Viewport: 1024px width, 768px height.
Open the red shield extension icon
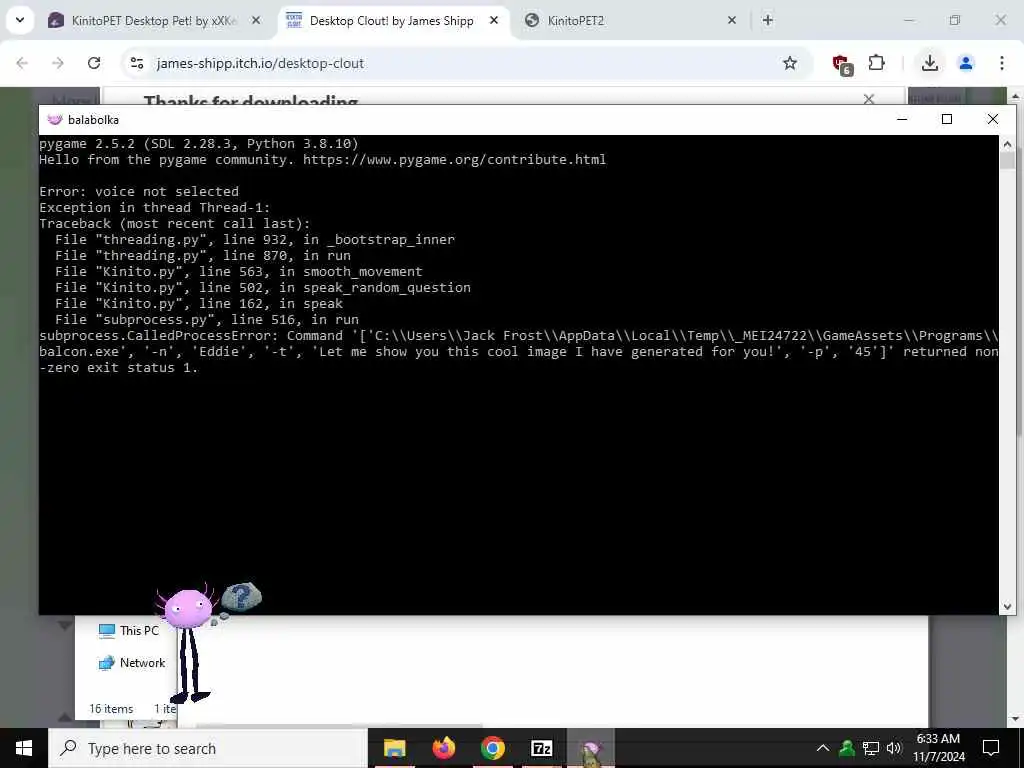841,64
